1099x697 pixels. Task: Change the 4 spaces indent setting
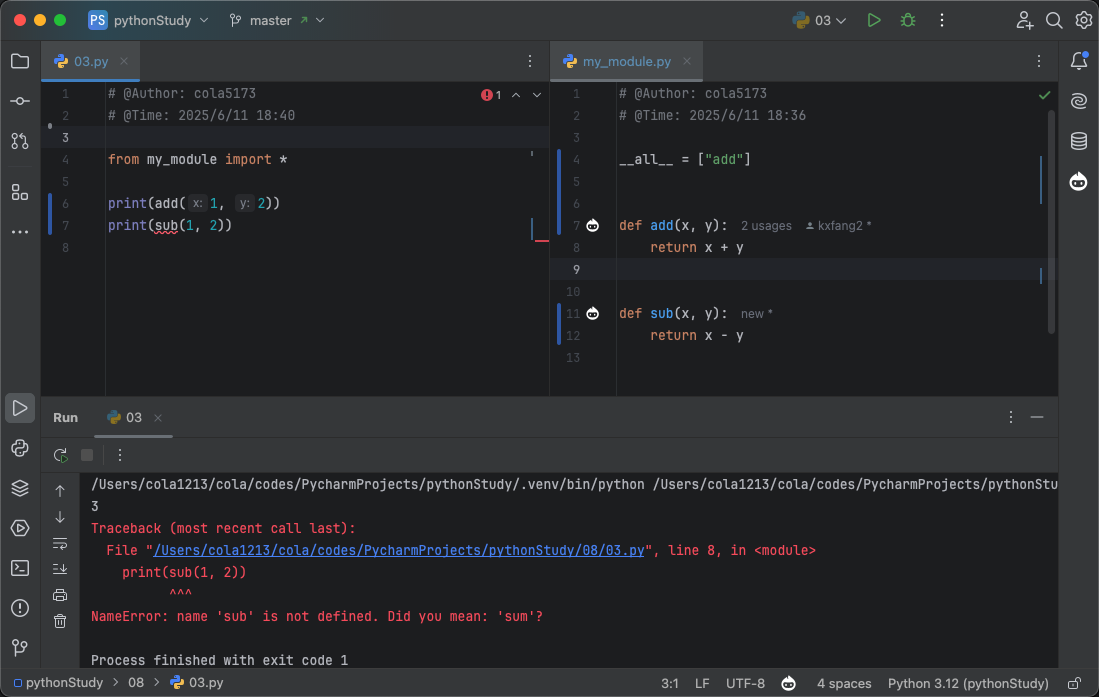coord(844,683)
